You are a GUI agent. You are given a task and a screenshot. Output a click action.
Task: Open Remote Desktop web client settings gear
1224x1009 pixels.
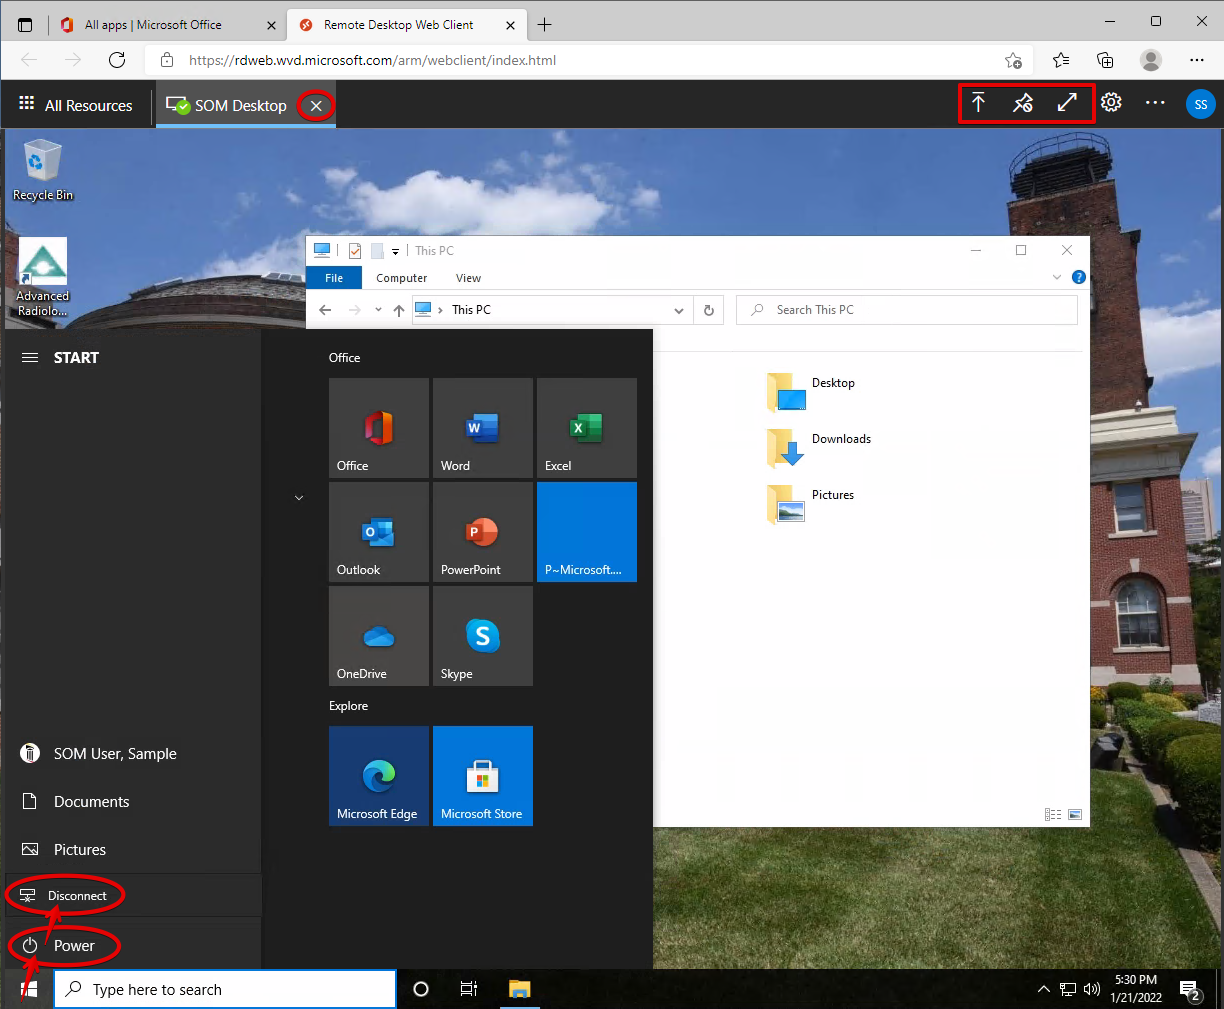(x=1111, y=103)
